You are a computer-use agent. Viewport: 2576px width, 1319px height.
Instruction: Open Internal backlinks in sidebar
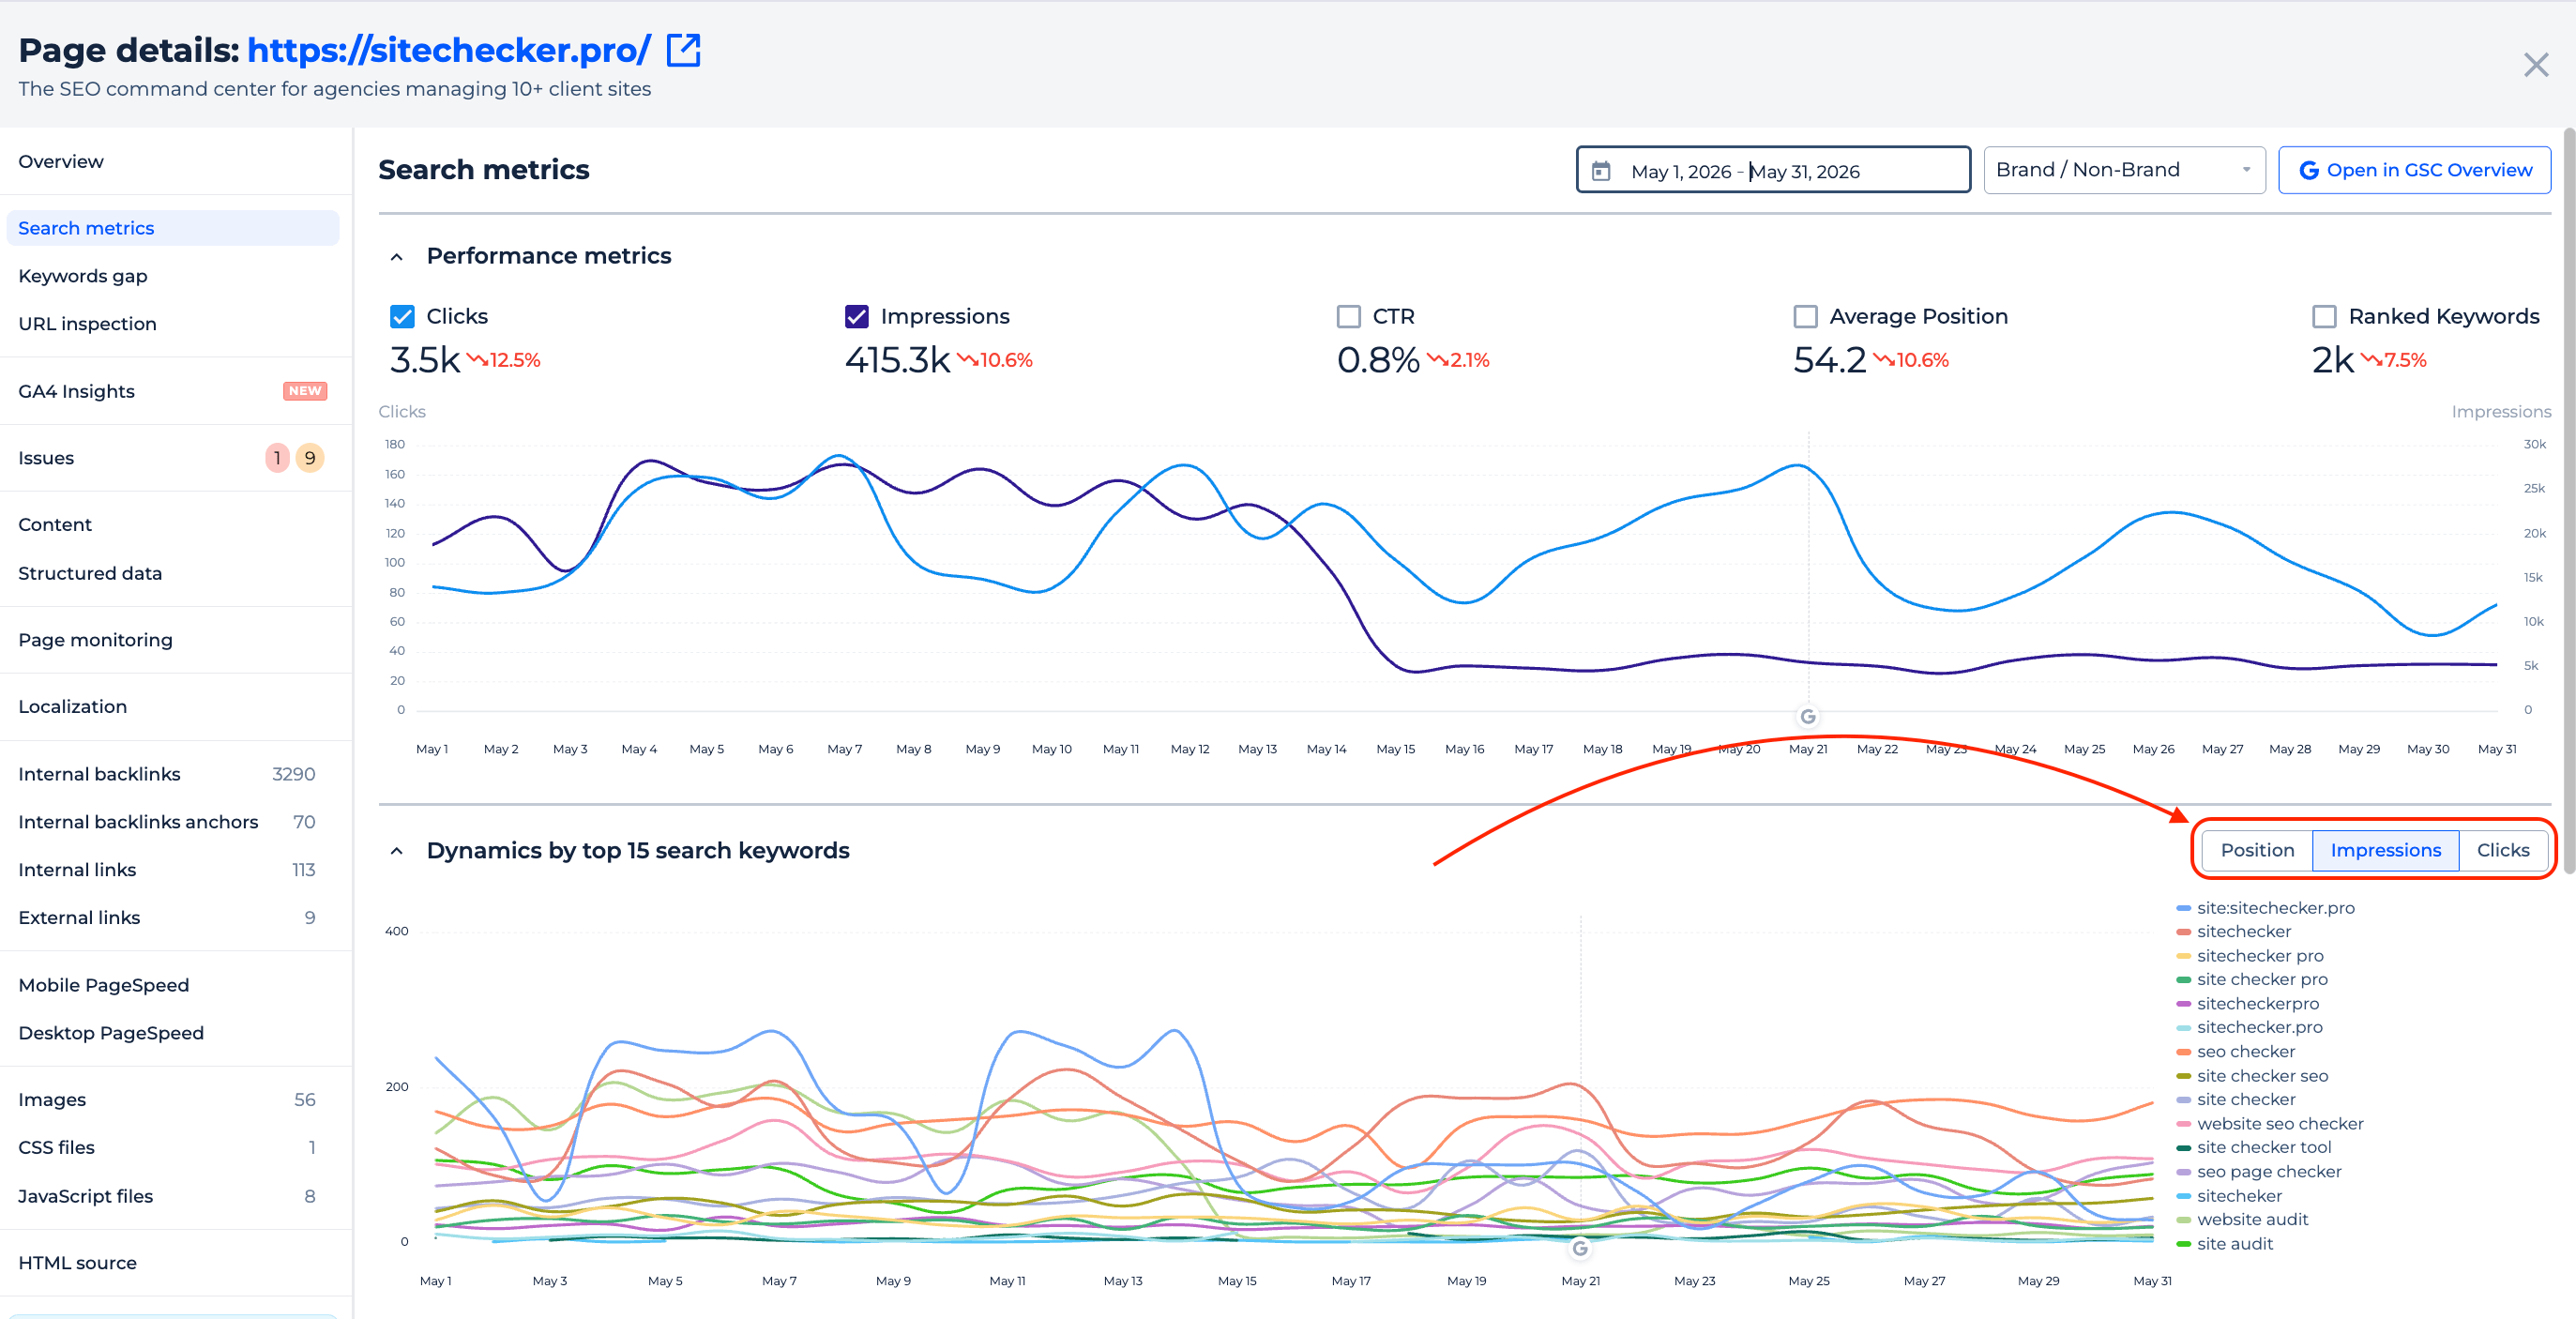click(x=99, y=774)
